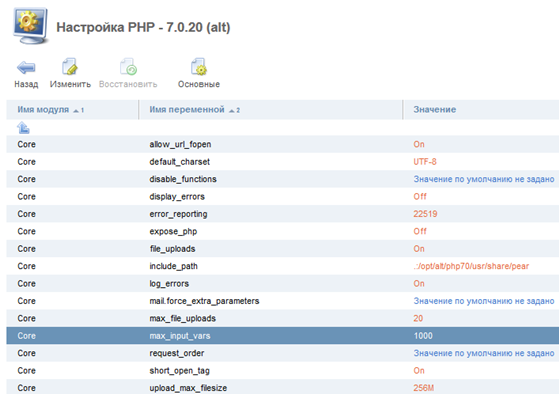Screen dimensions: 559x394
Task: Click the greyed-out Восстановить restore icon
Action: [x=128, y=67]
